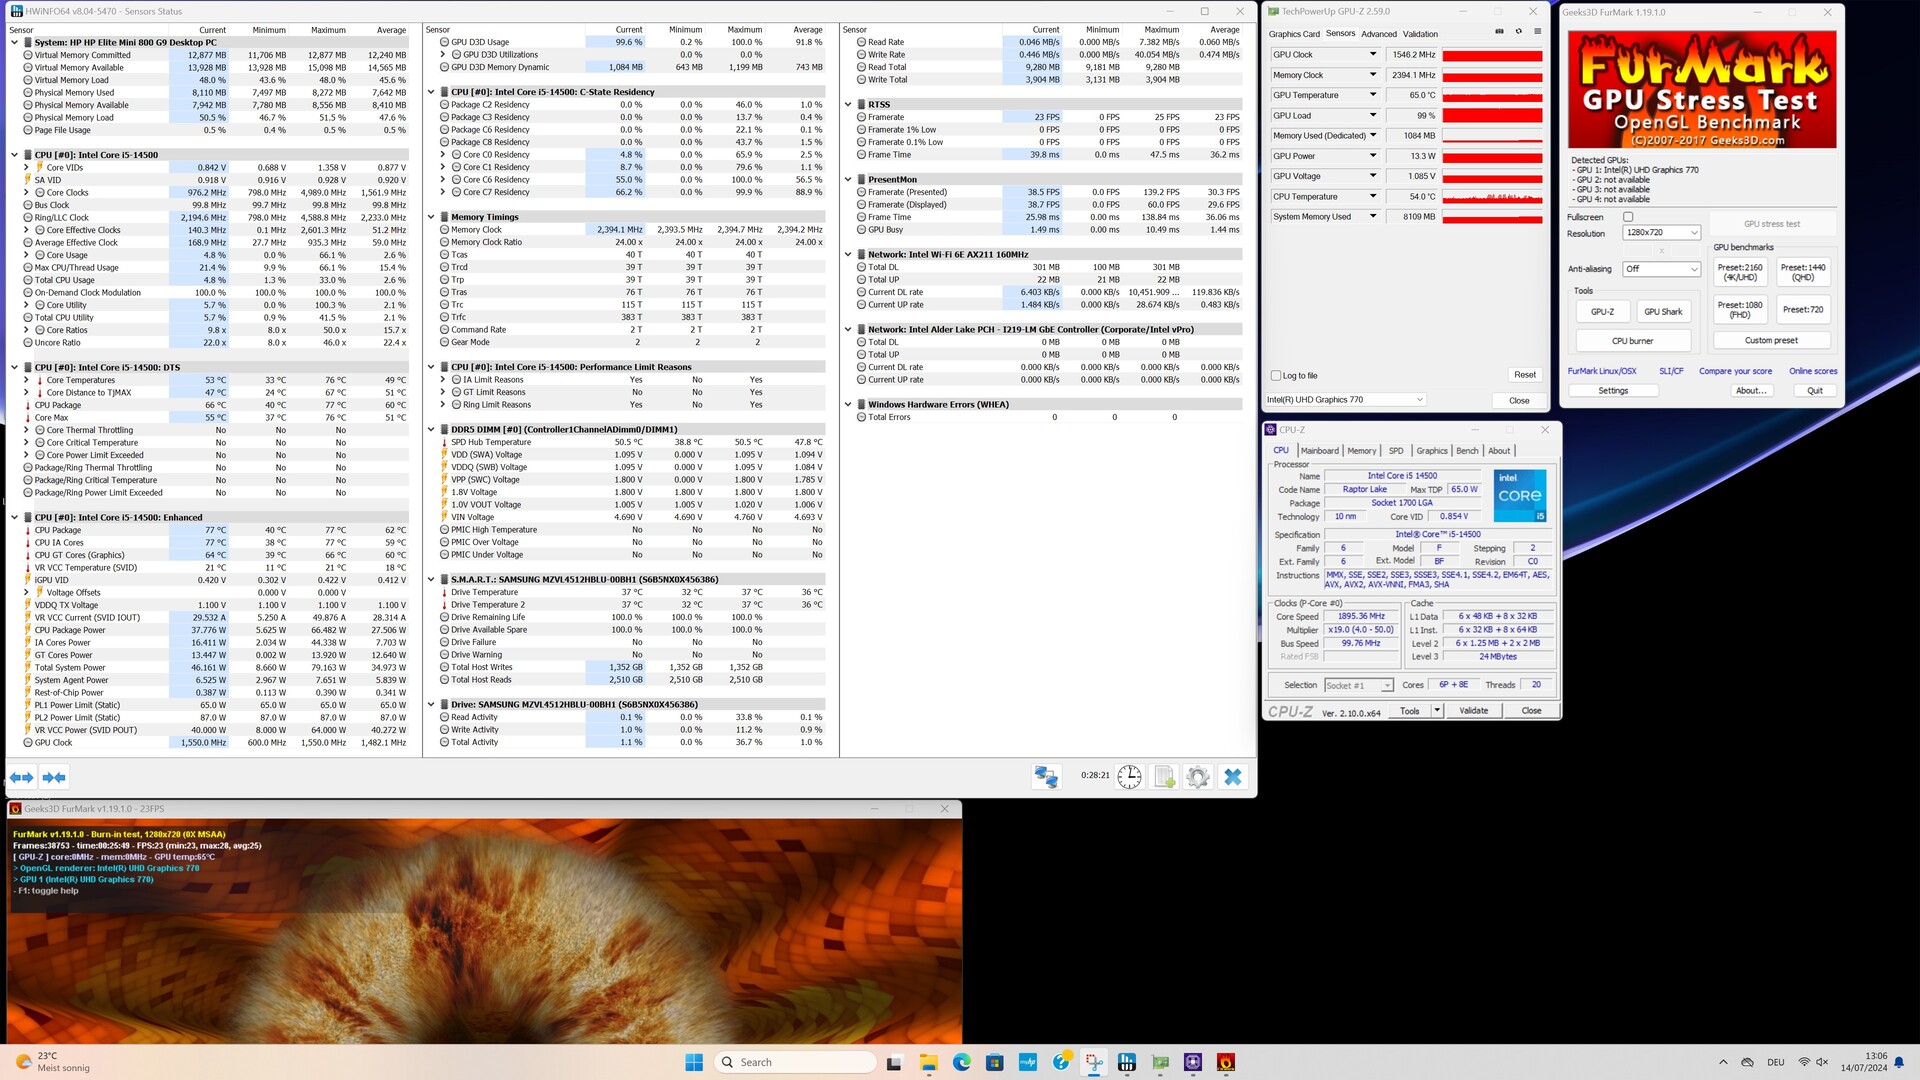Expand the Core Temperatures tree row
The width and height of the screenshot is (1920, 1080).
click(x=26, y=380)
